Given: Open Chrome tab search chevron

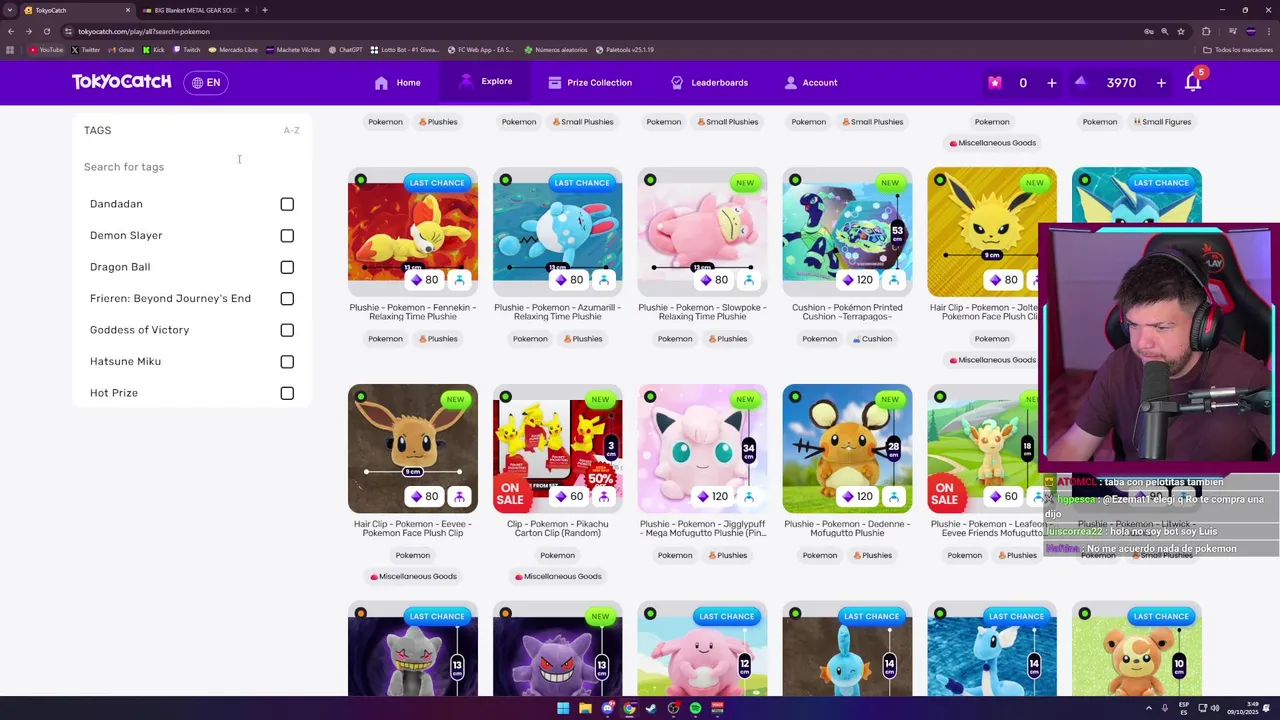Looking at the screenshot, I should click(x=11, y=10).
